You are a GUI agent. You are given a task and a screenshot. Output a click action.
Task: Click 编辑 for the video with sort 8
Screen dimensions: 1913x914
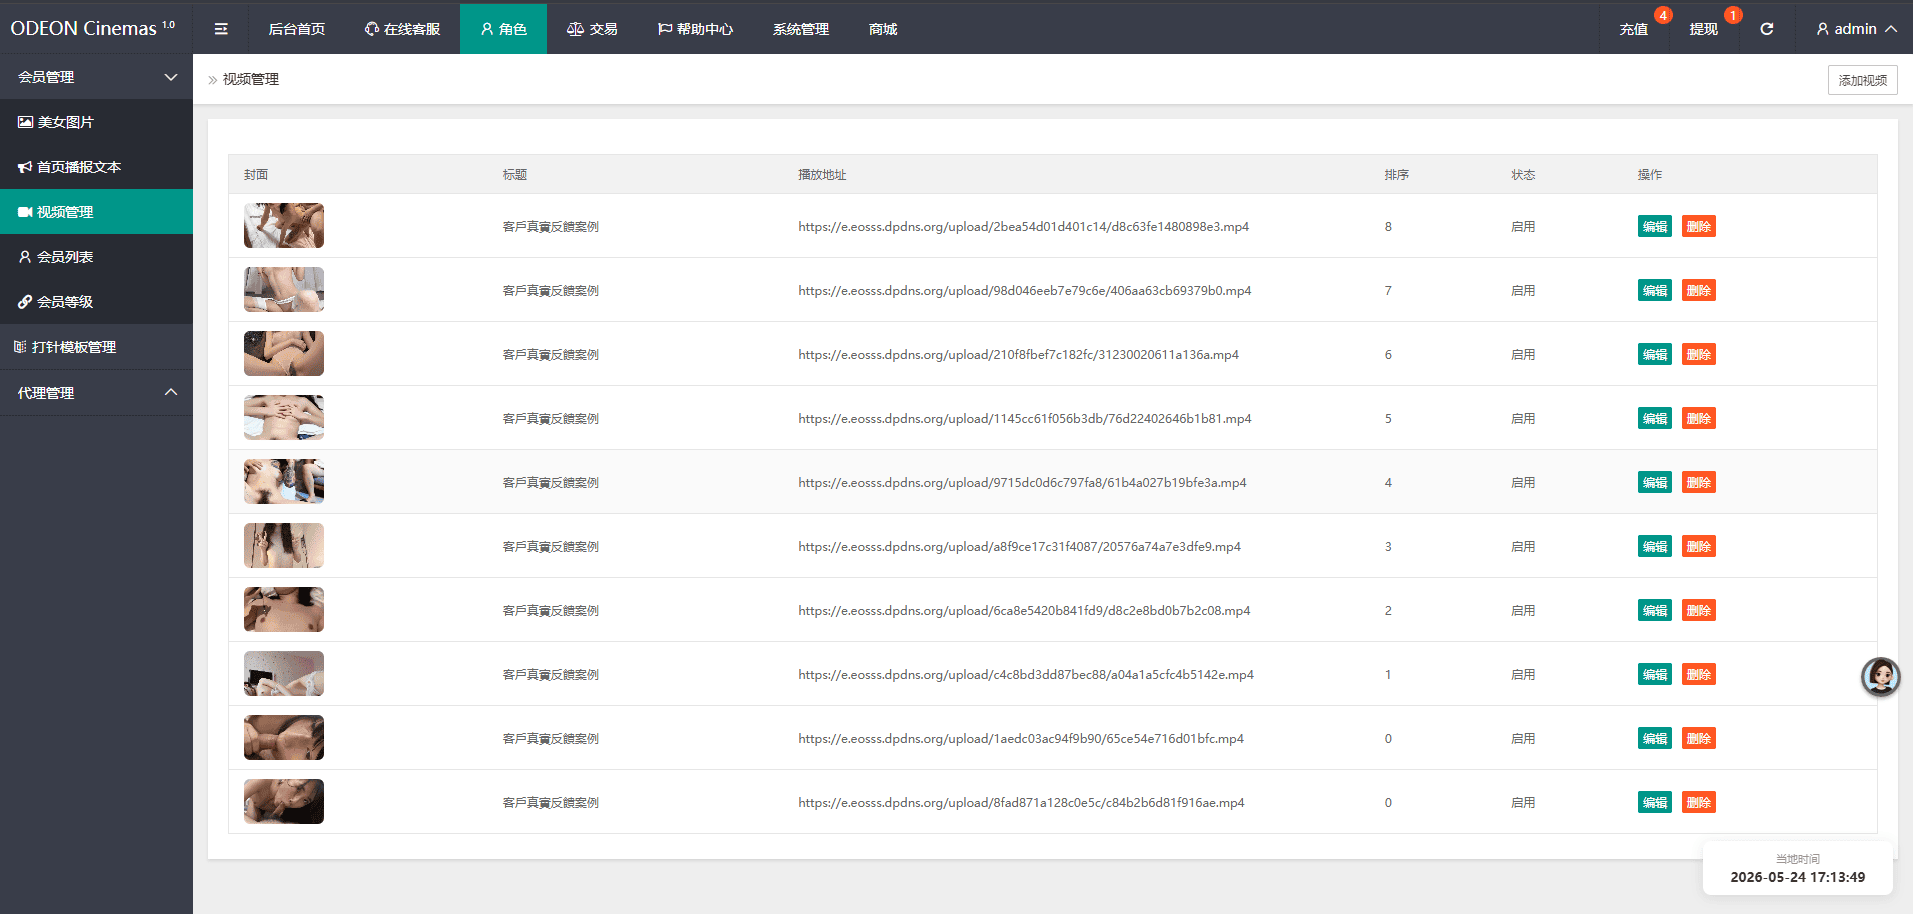point(1655,226)
